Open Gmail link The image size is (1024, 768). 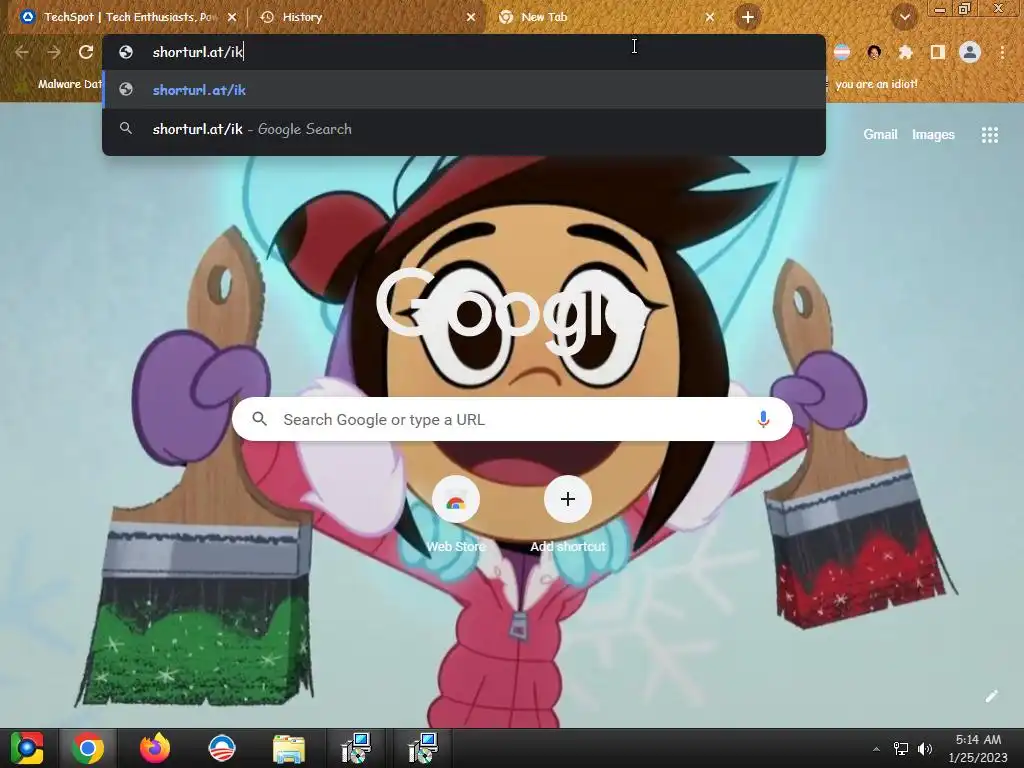pos(880,135)
